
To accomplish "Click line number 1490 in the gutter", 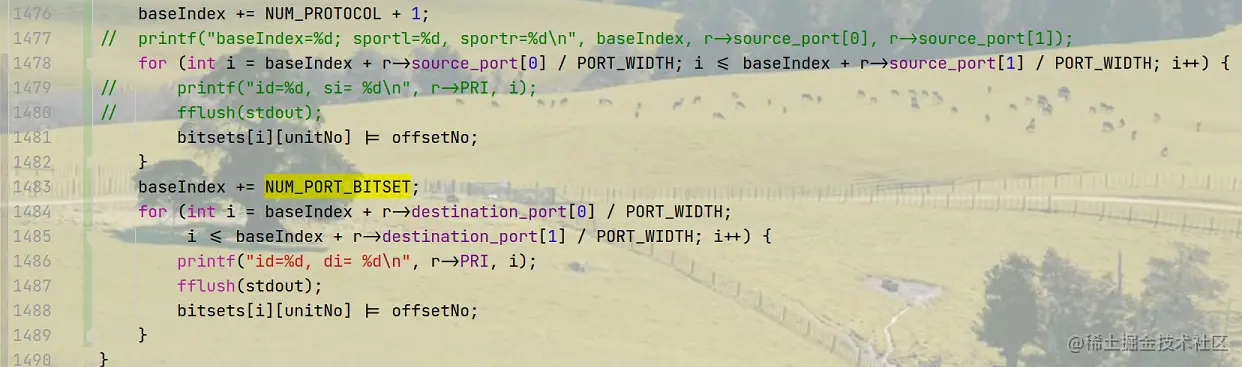I will tap(34, 359).
